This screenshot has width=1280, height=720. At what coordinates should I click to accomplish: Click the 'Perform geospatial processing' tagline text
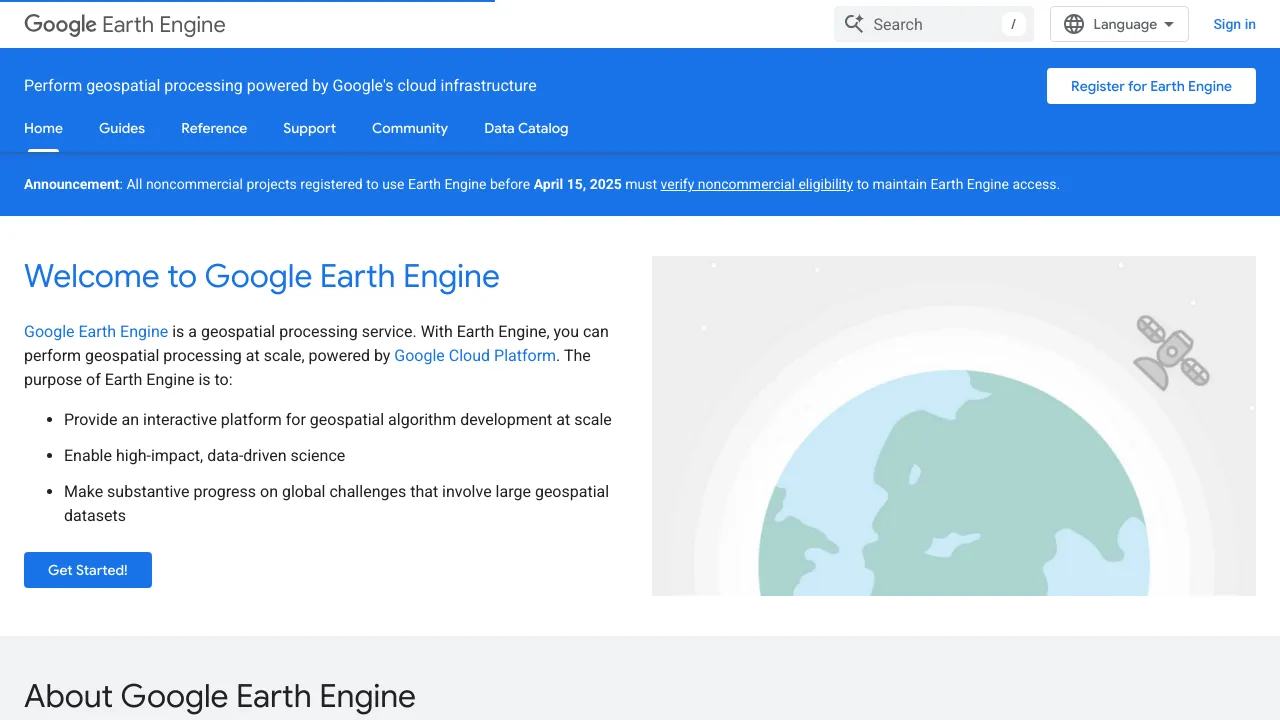(x=280, y=86)
